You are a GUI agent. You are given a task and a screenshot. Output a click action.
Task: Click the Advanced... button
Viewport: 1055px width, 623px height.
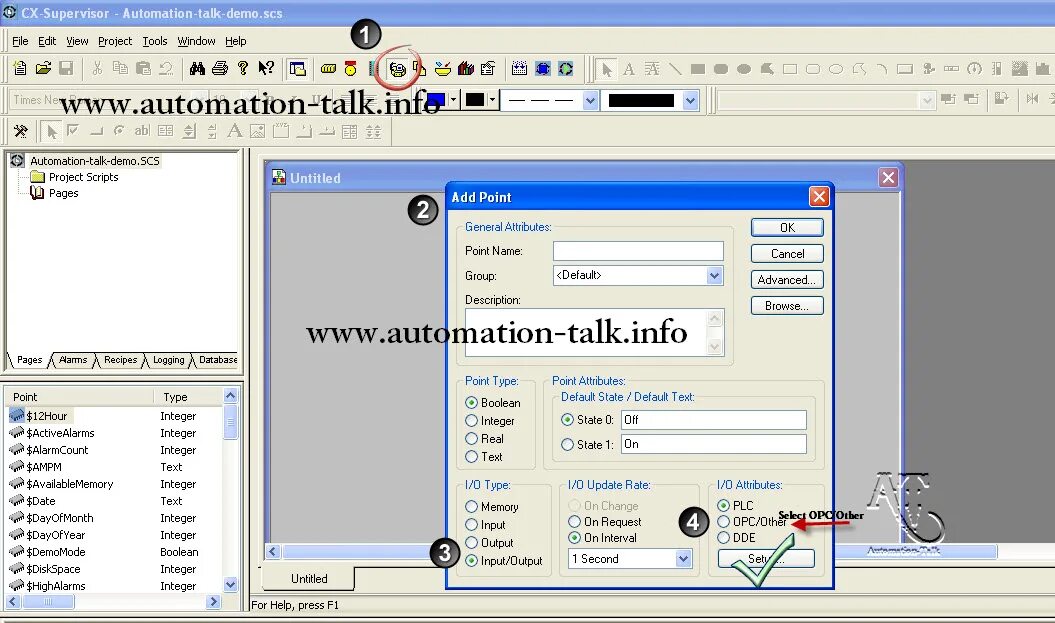pyautogui.click(x=787, y=280)
